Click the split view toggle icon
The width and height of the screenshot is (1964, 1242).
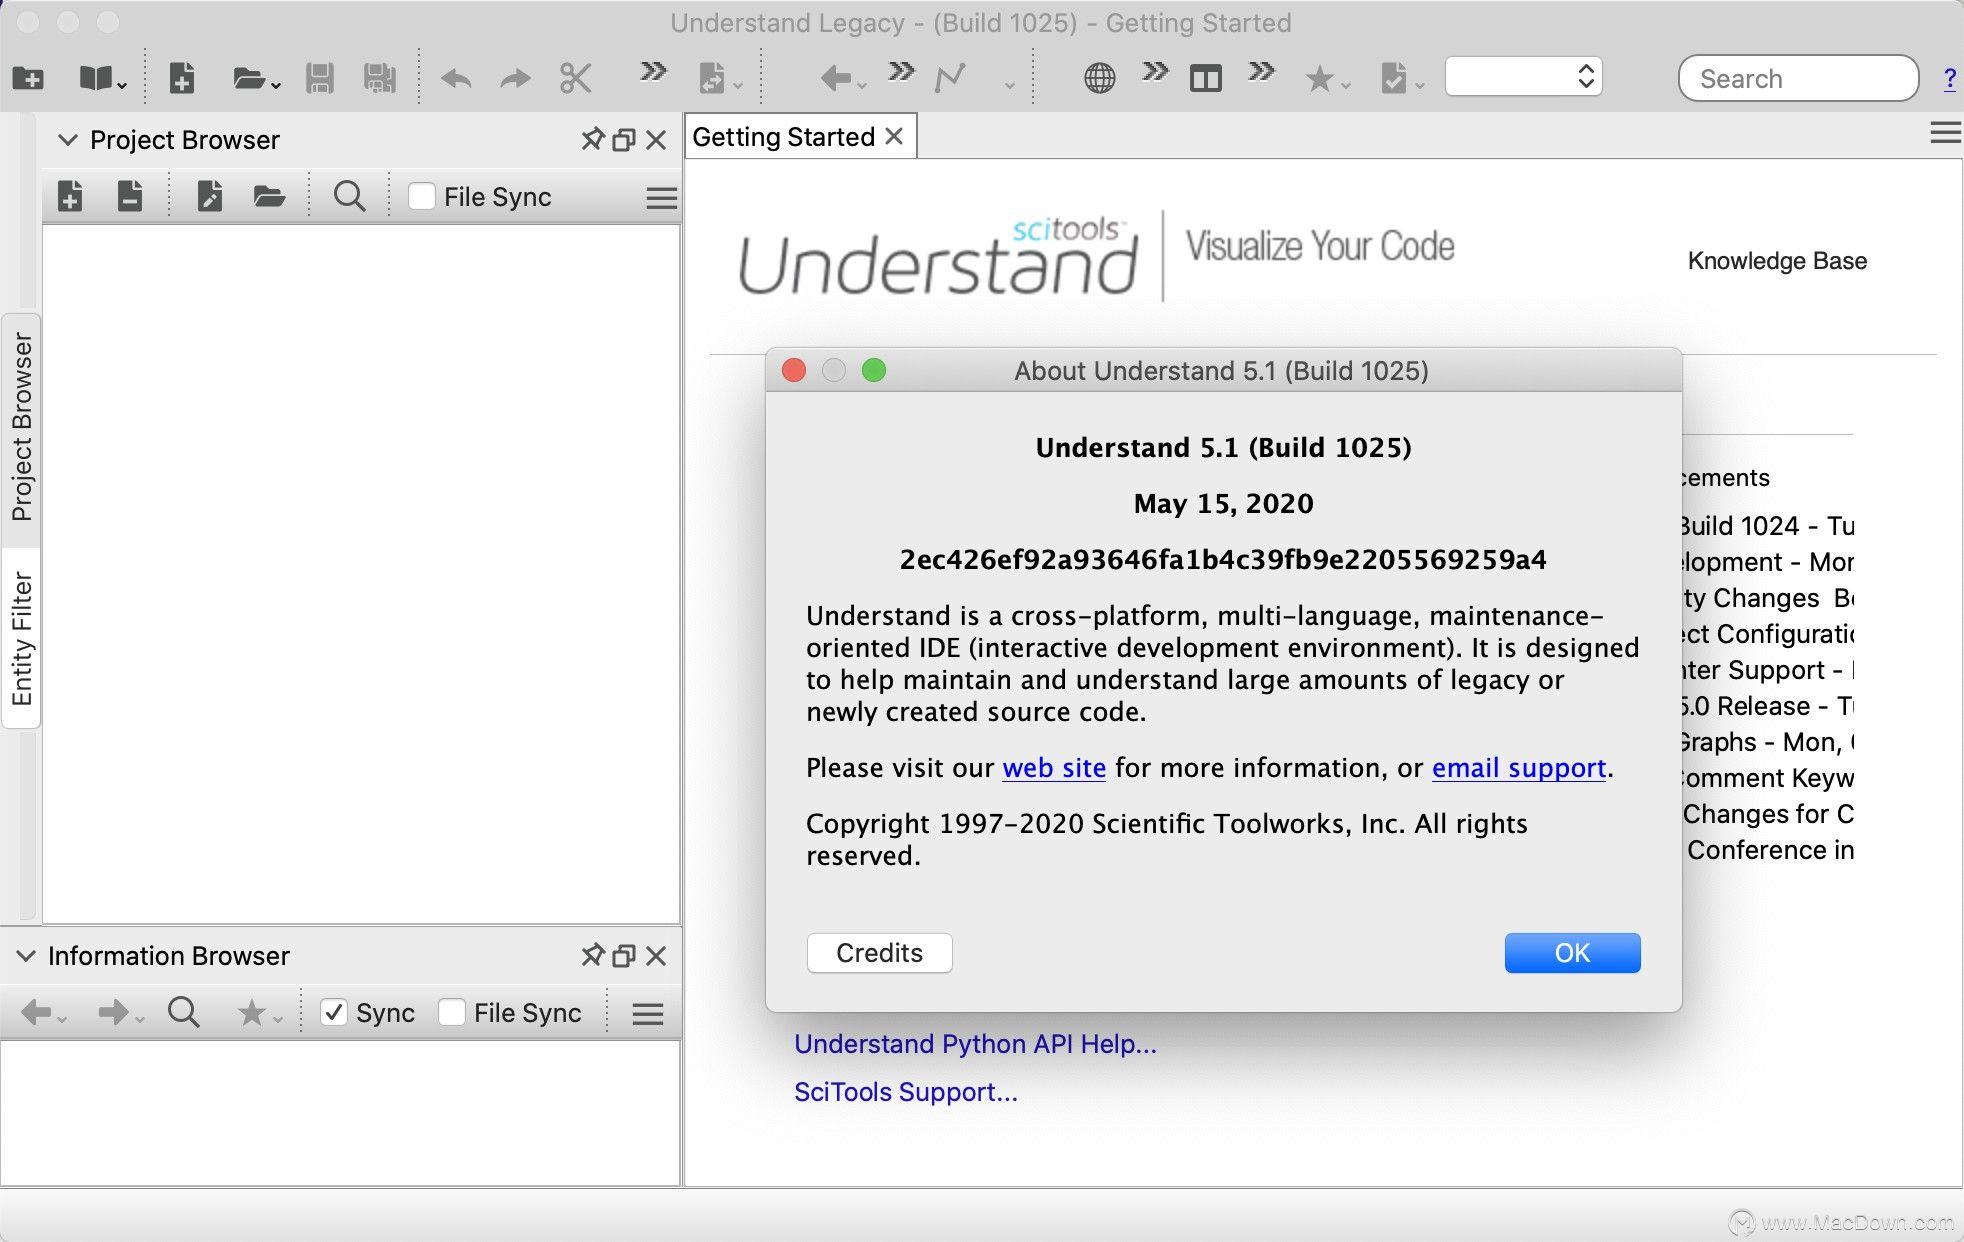click(x=1204, y=79)
